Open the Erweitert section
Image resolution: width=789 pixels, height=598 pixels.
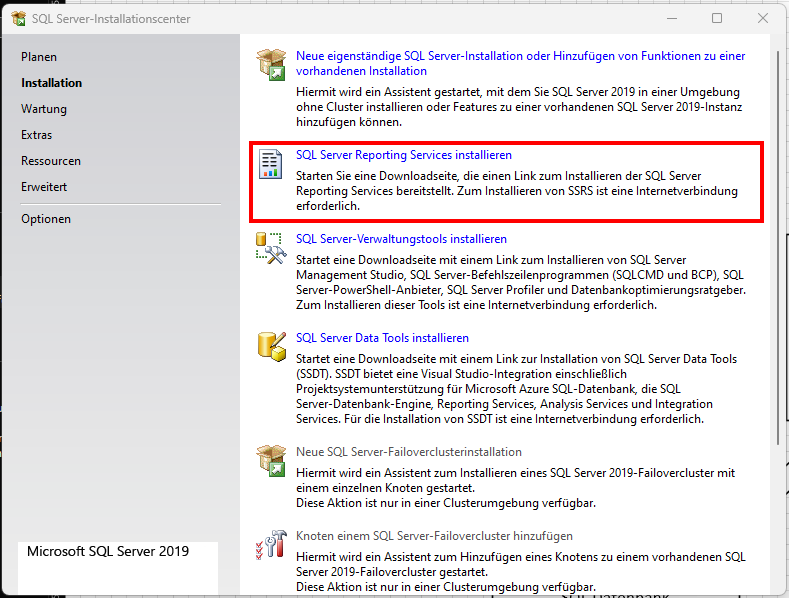click(44, 187)
